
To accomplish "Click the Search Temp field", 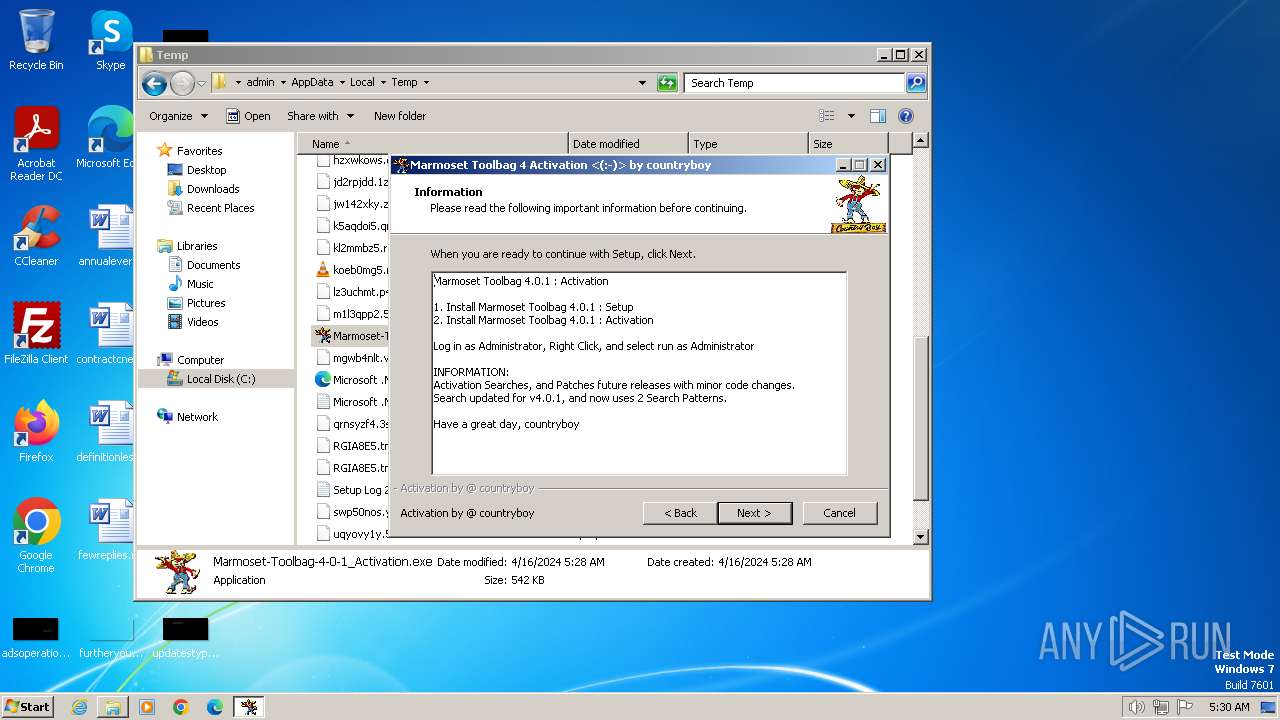I will click(795, 83).
